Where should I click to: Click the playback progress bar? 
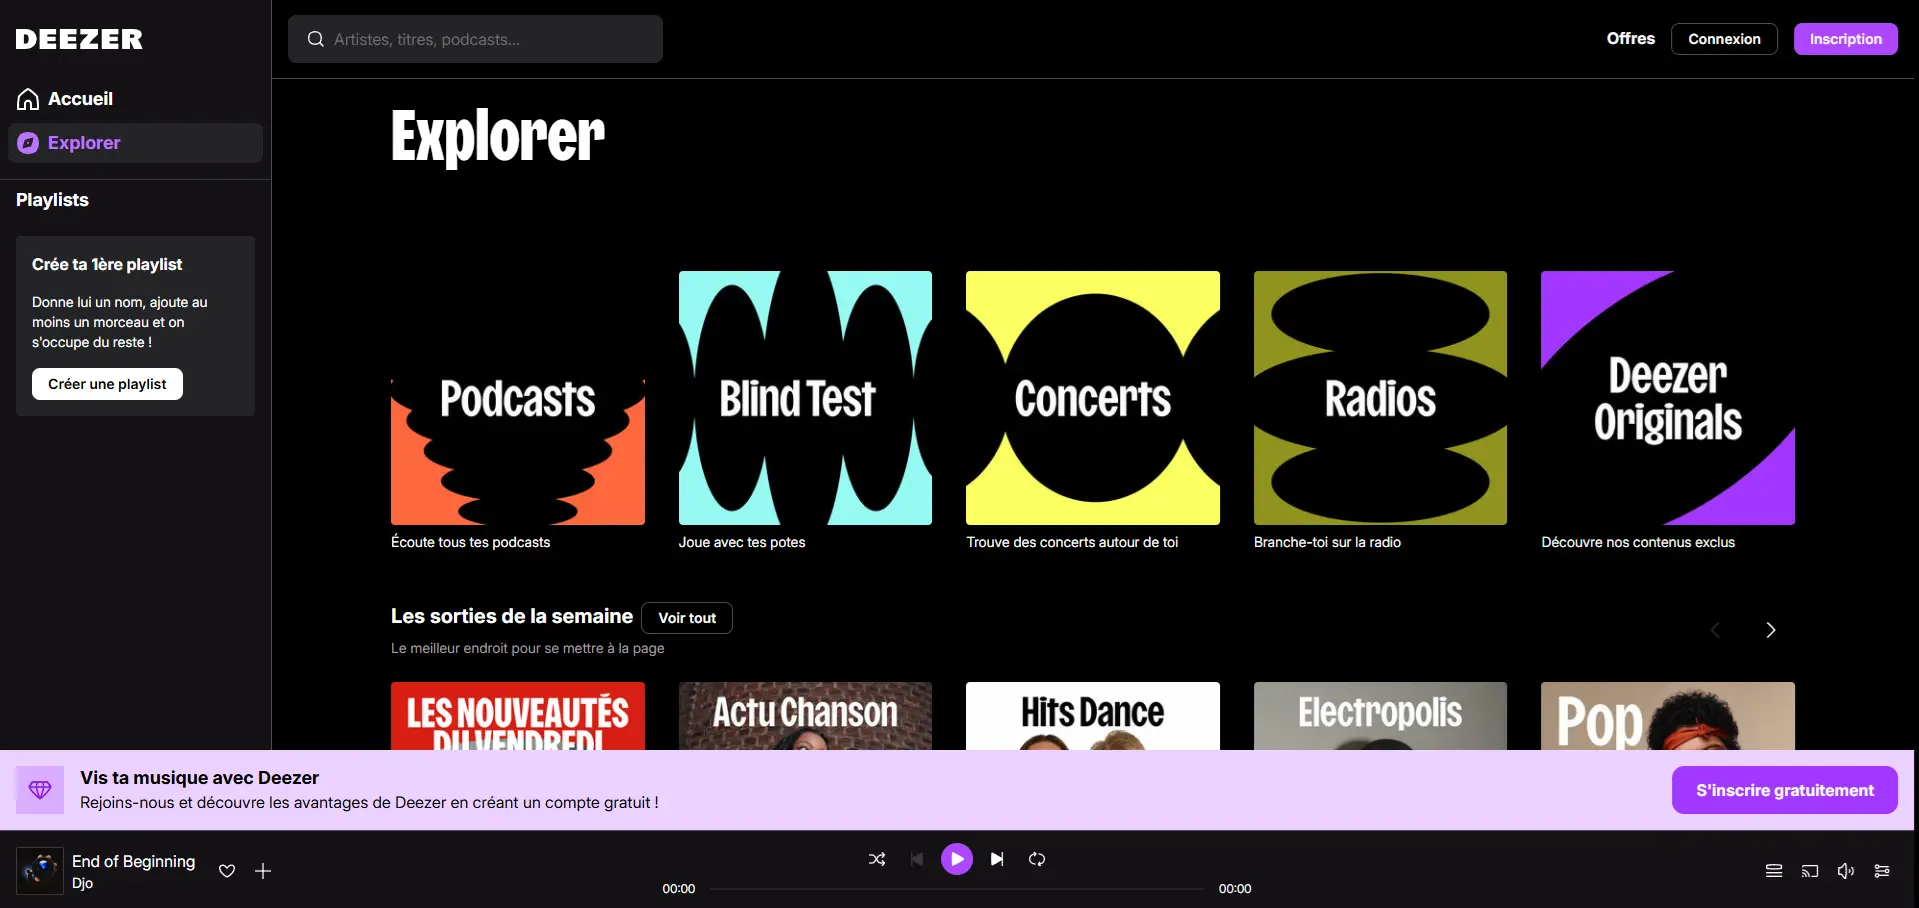click(956, 888)
